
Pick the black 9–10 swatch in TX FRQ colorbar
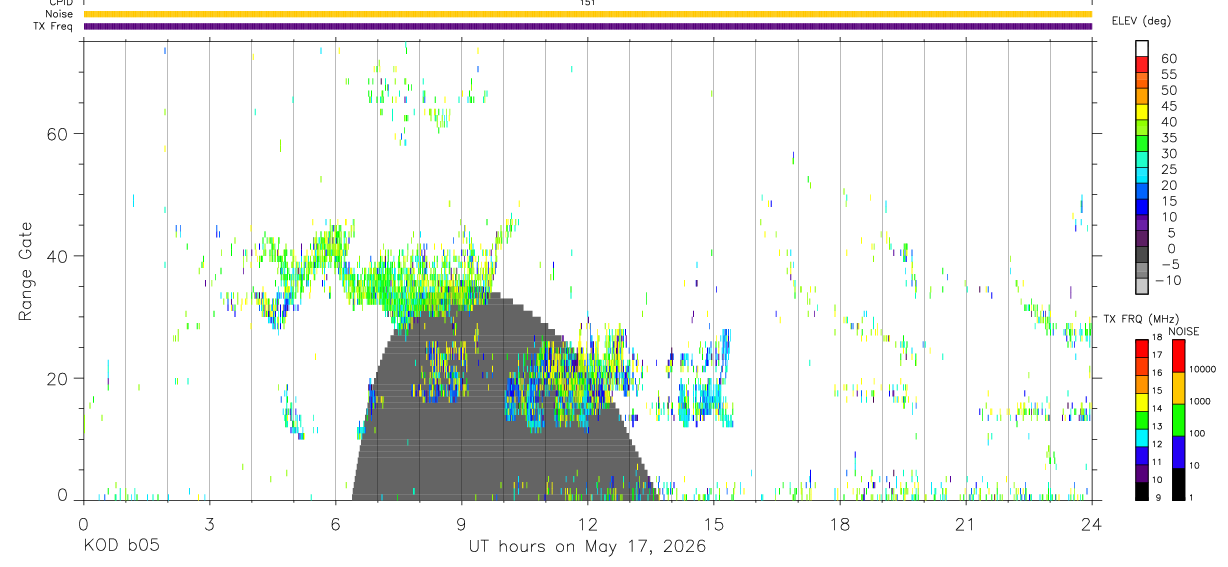[x=1141, y=492]
